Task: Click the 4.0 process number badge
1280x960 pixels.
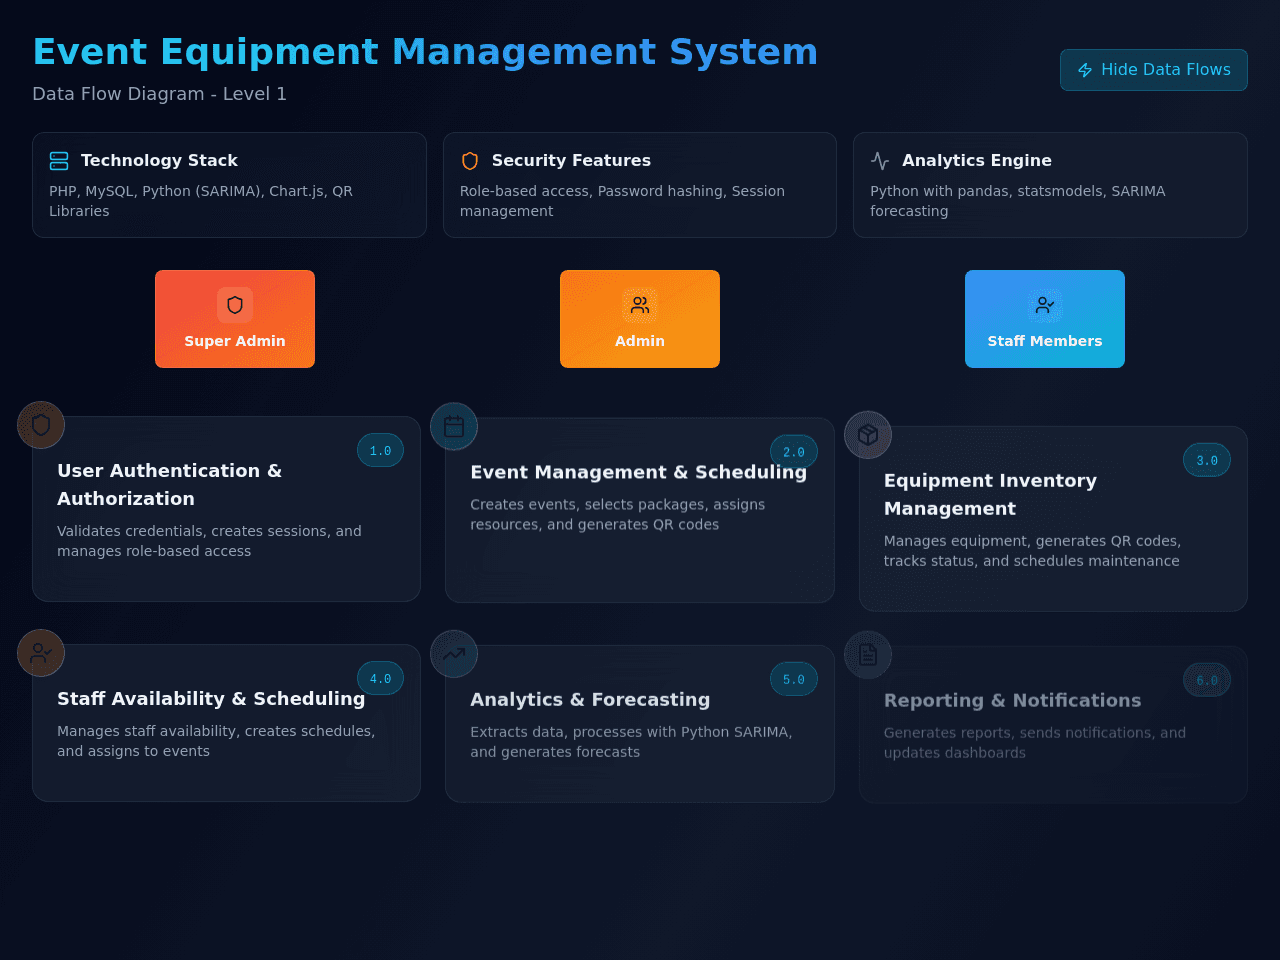Action: [x=381, y=678]
